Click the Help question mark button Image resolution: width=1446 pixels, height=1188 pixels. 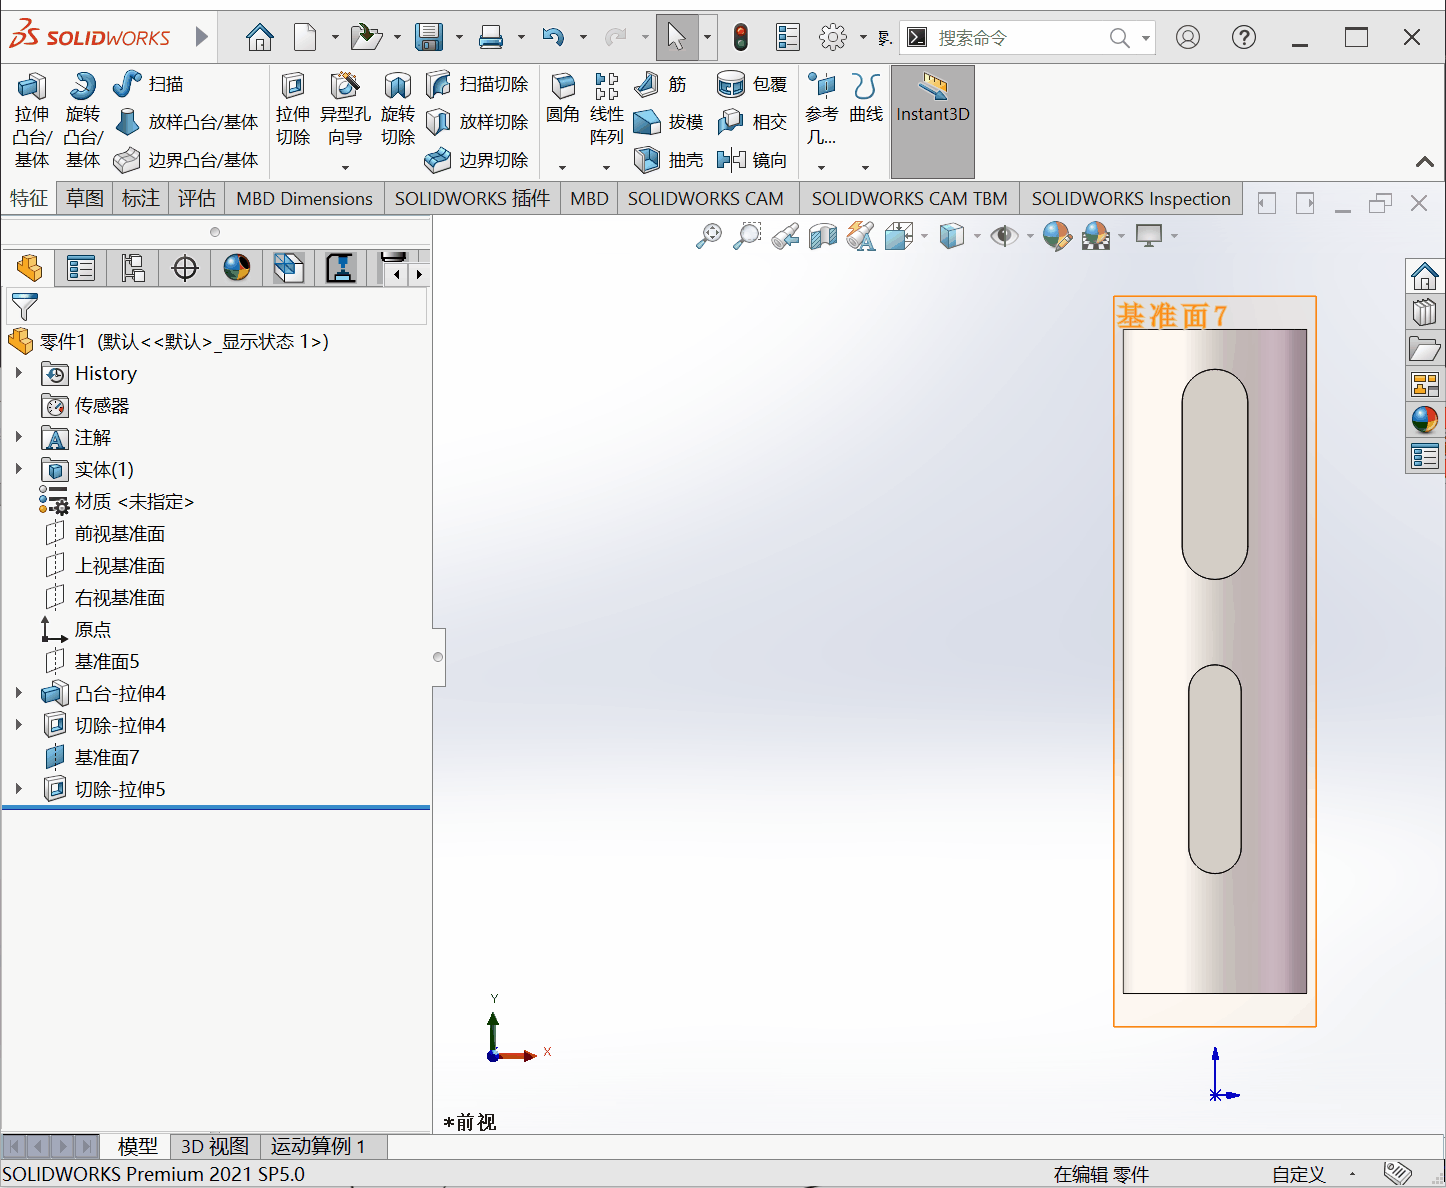[x=1244, y=38]
